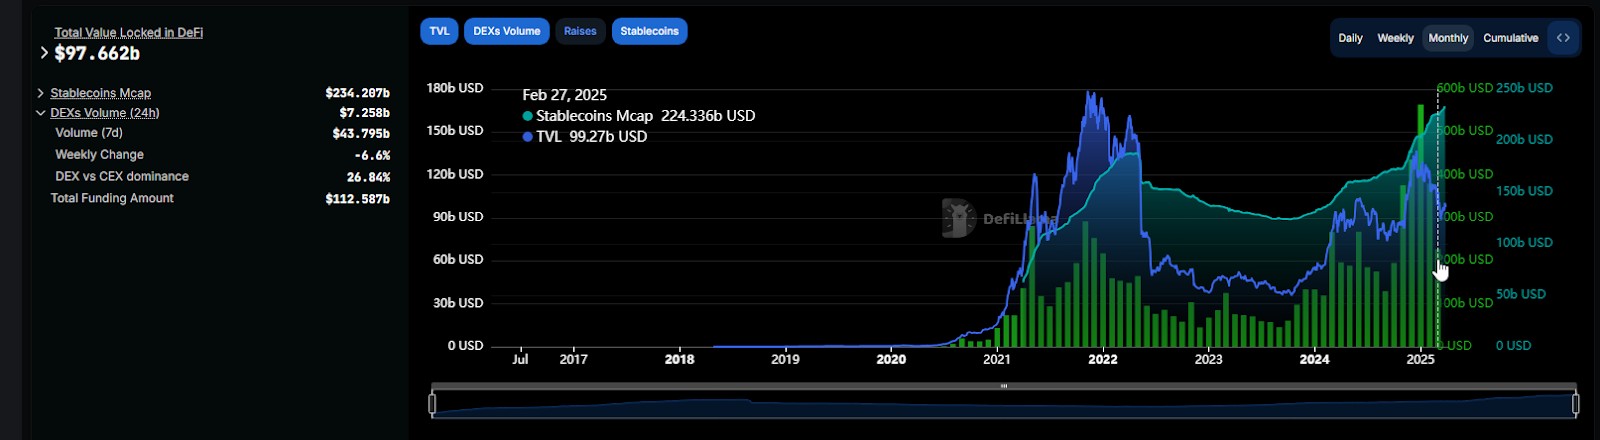Click the Total Funding Amount label
This screenshot has height=440, width=1600.
112,198
